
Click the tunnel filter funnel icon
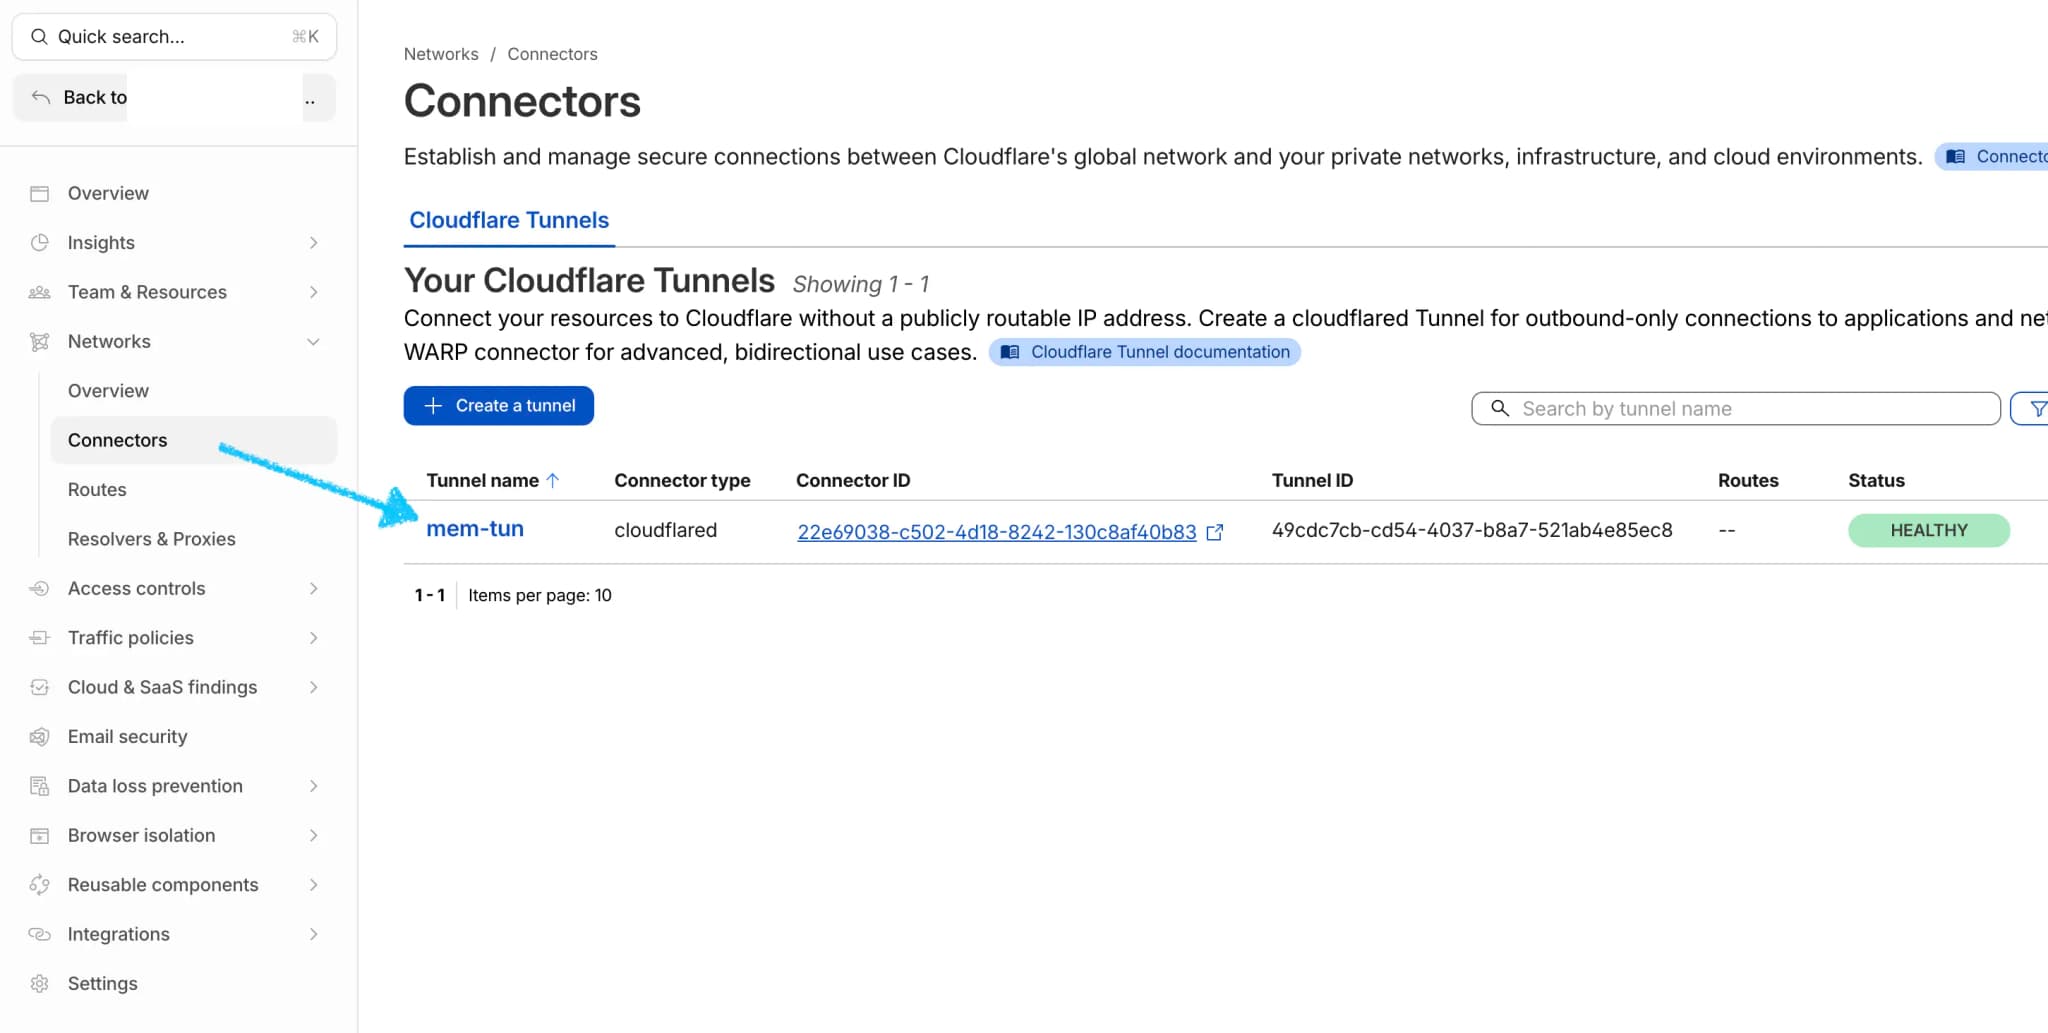pyautogui.click(x=2036, y=408)
